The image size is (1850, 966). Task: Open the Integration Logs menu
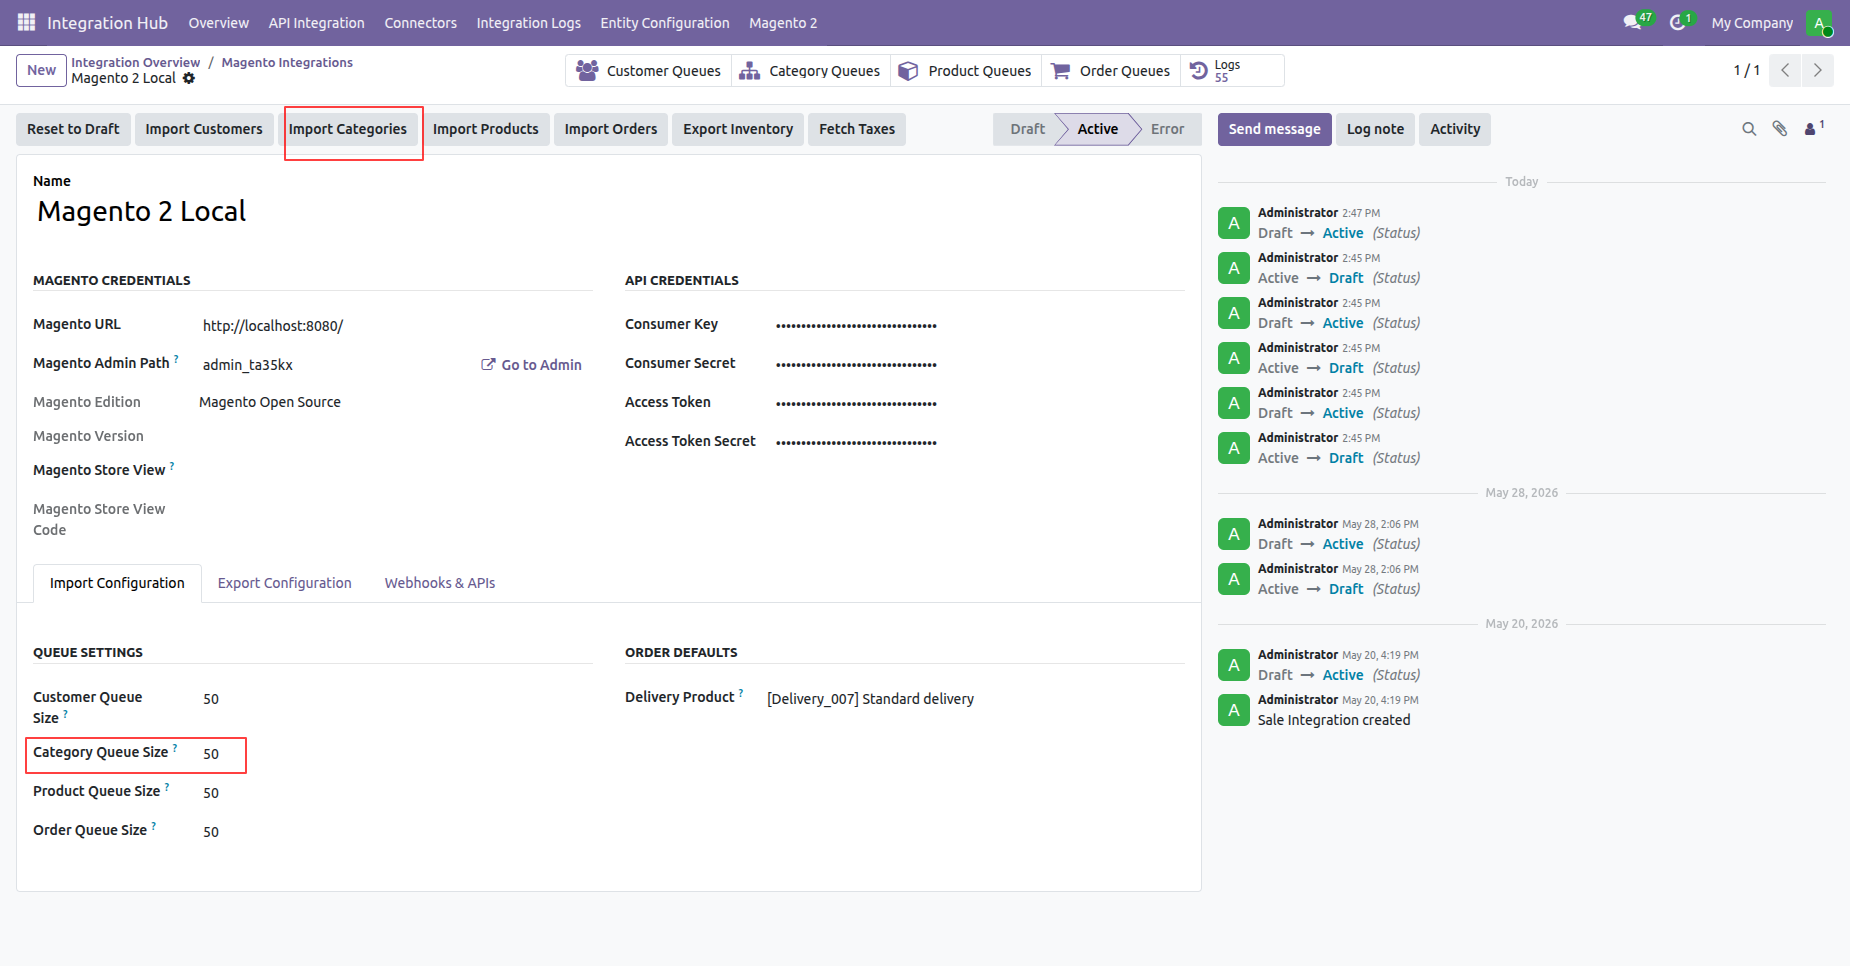tap(528, 23)
